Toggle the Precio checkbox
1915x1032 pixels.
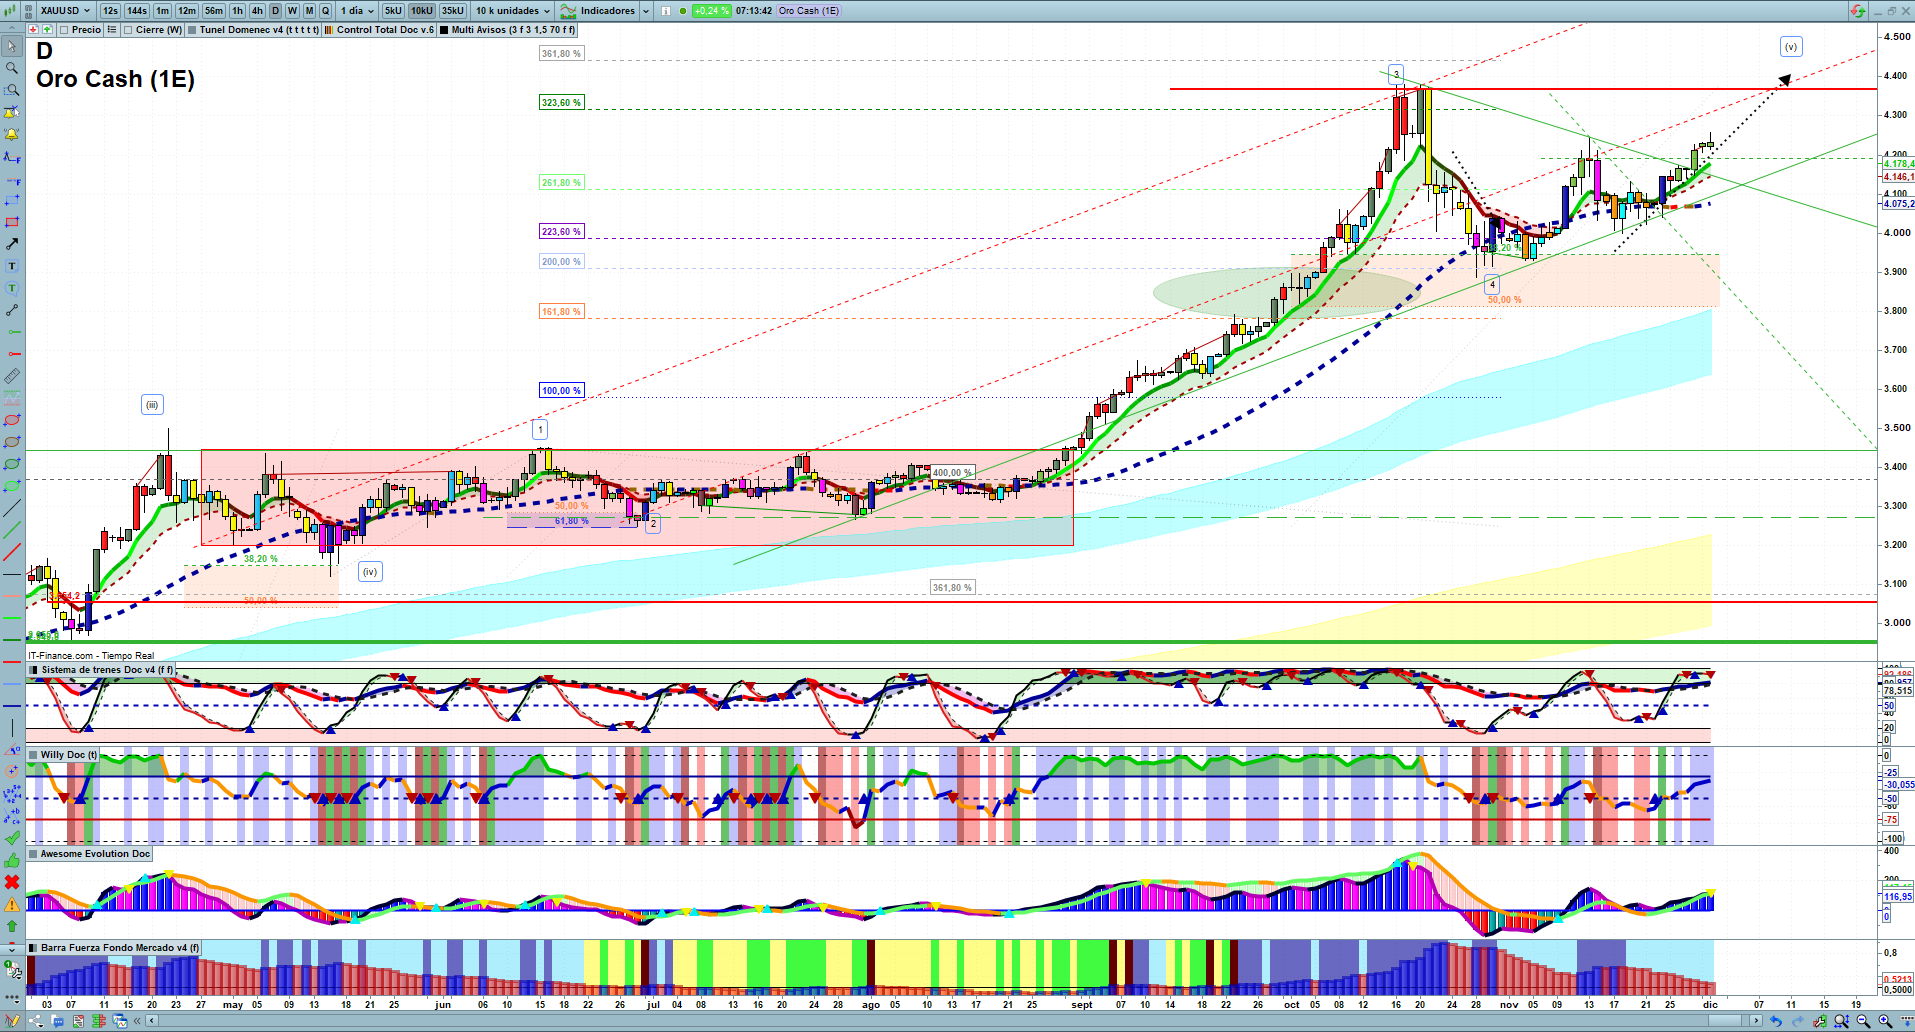click(x=65, y=30)
